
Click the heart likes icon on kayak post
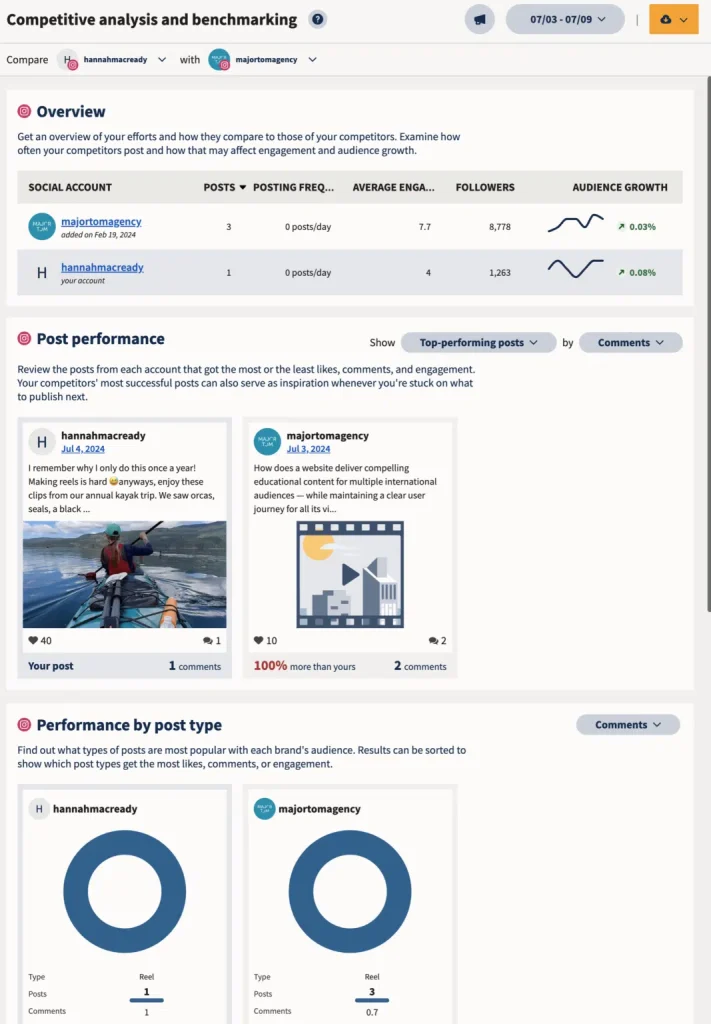tap(33, 640)
